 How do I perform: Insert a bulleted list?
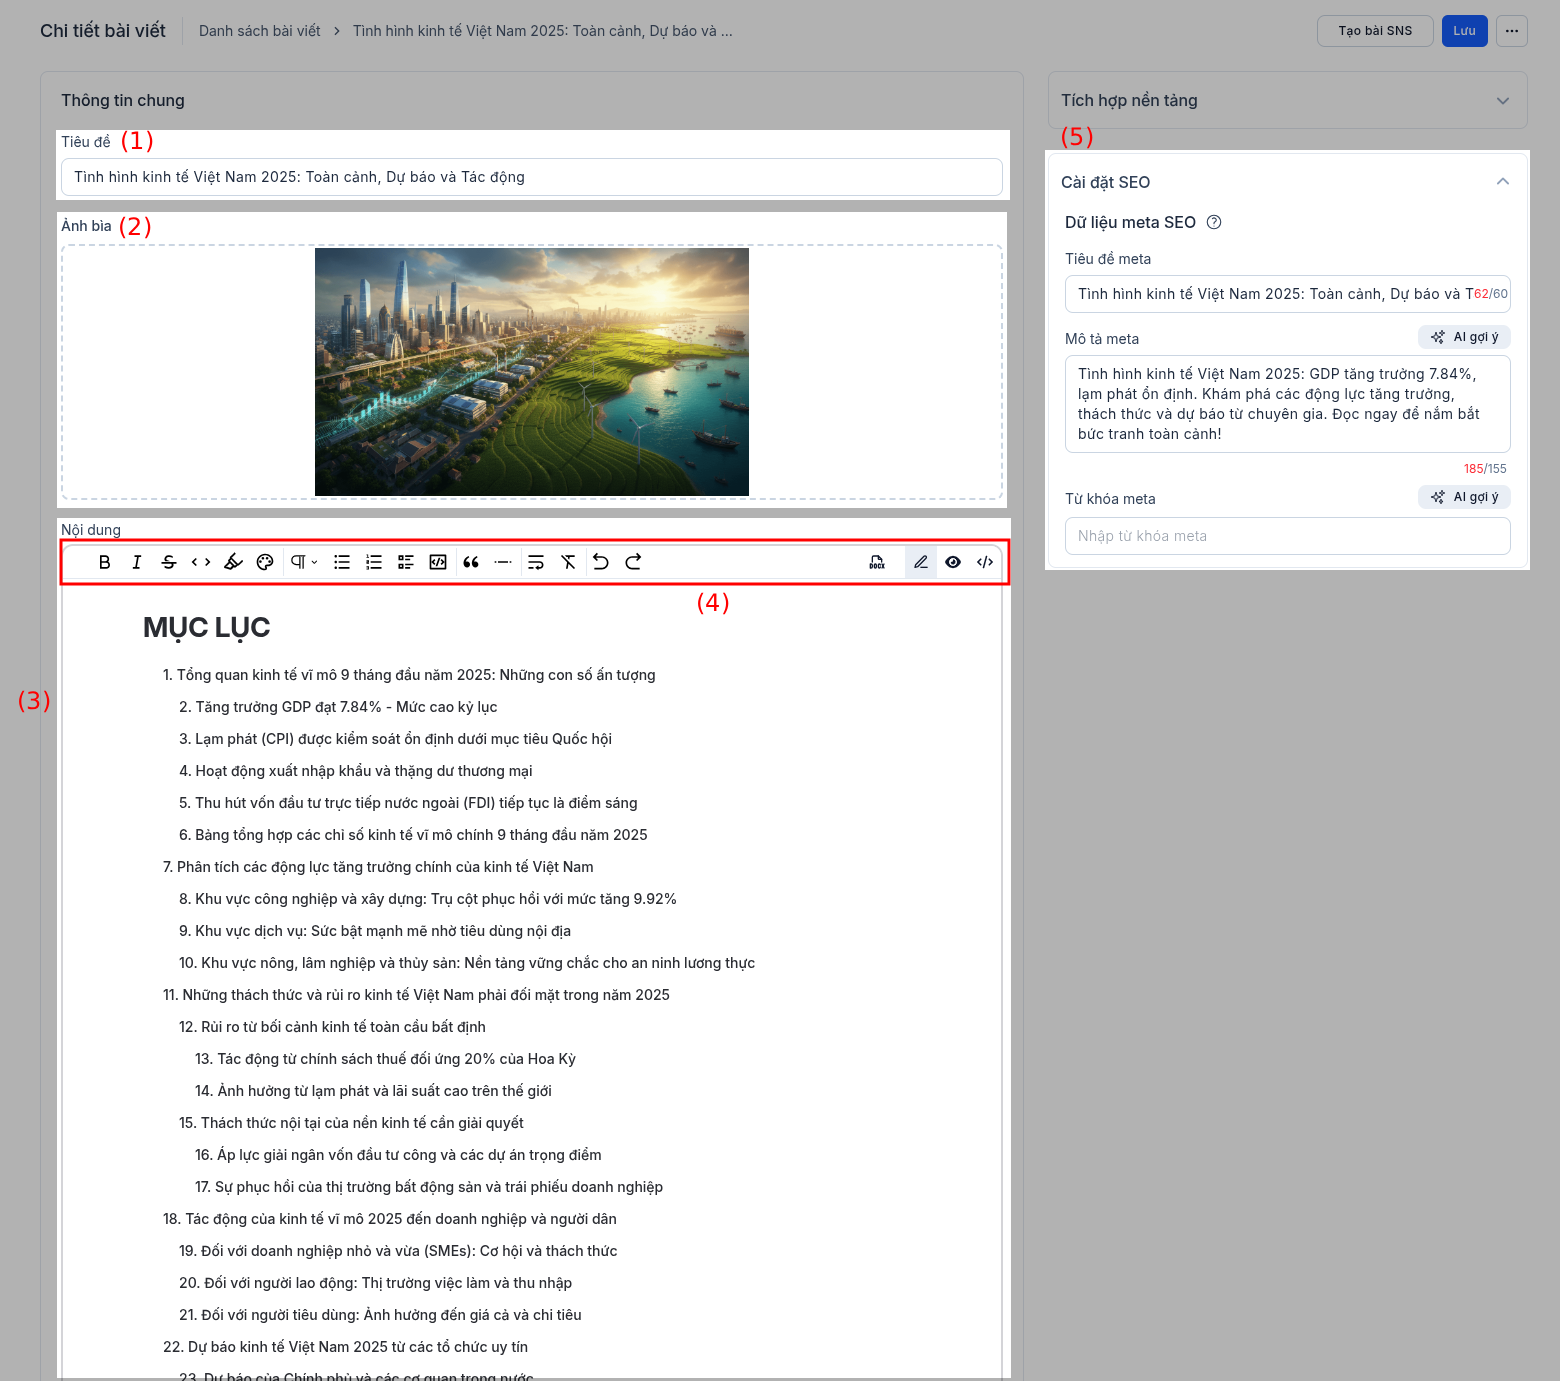[342, 562]
